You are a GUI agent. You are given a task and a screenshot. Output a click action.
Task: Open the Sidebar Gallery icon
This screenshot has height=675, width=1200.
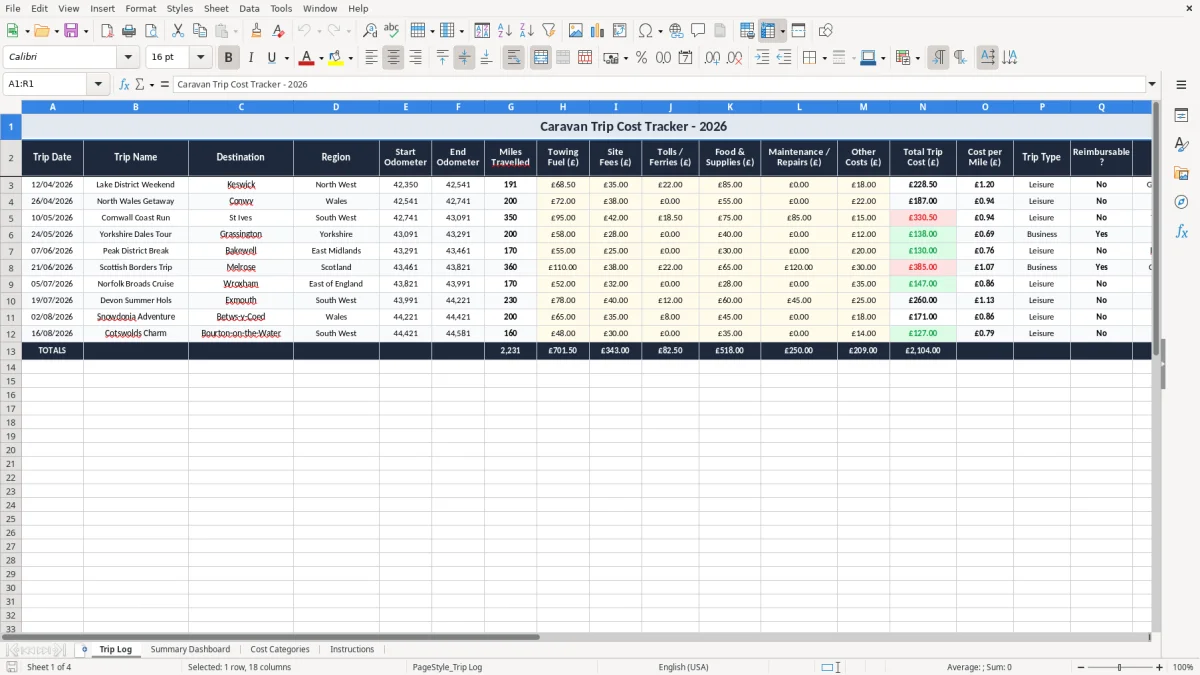1181,173
